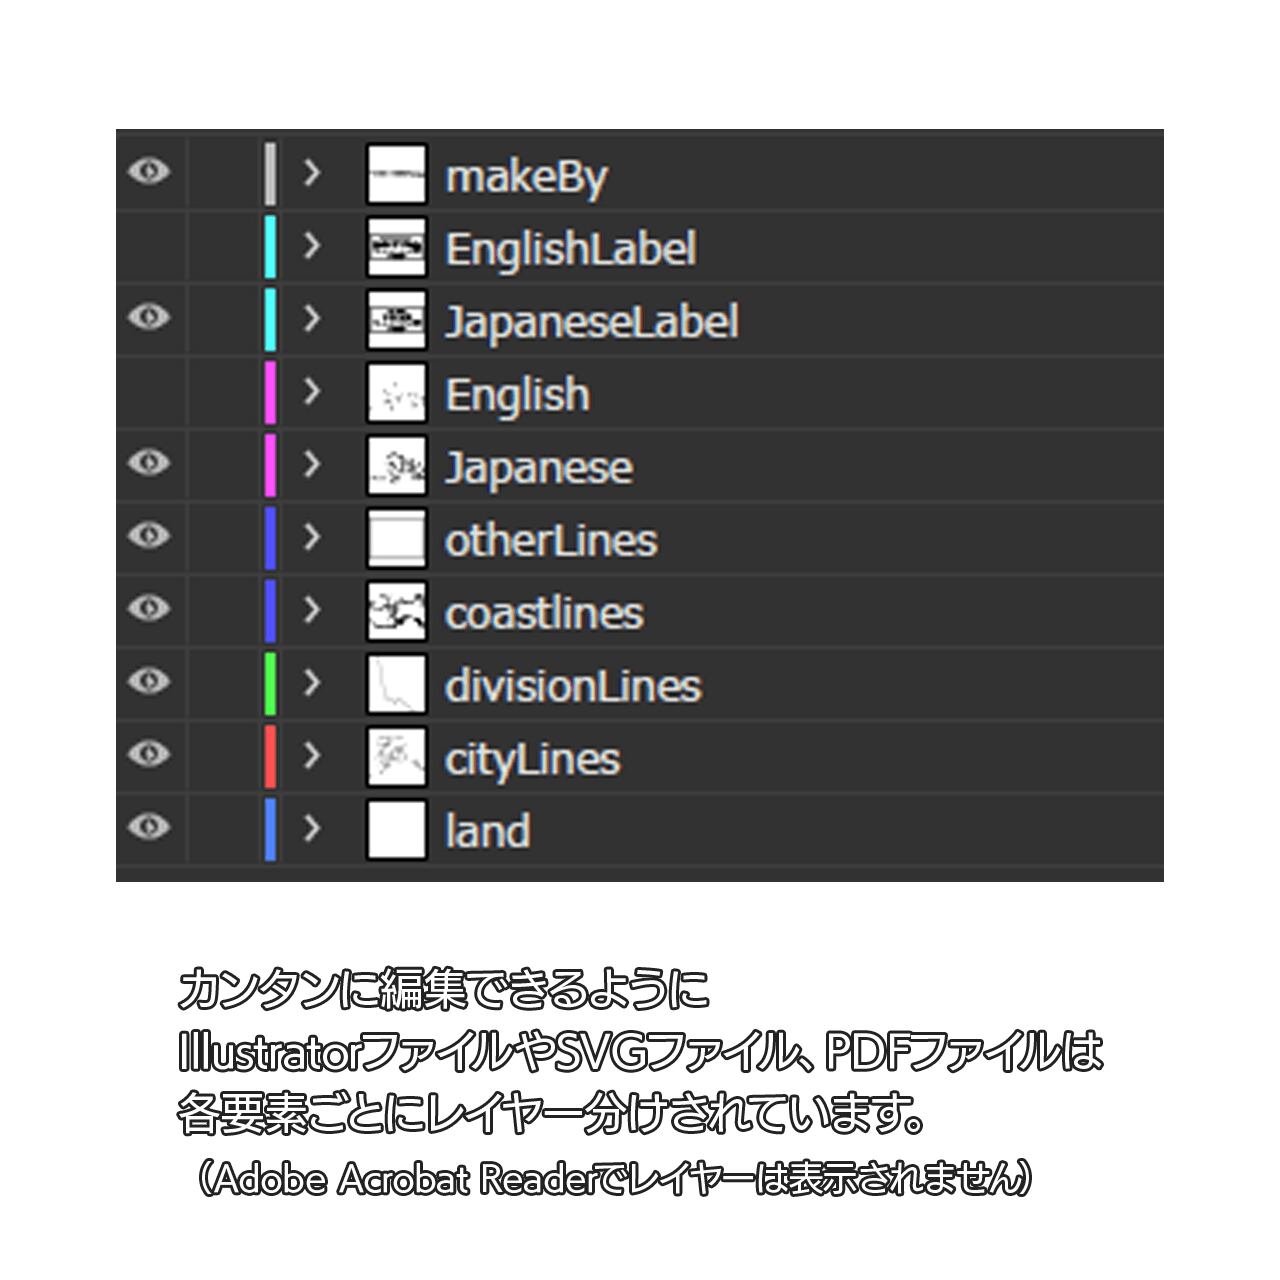Show the hidden EnglishLabel layer
1280x1280 pixels.
pos(149,246)
